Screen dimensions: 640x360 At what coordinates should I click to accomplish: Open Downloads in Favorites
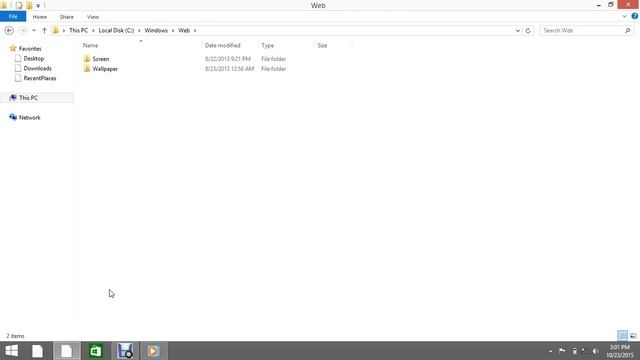point(37,68)
